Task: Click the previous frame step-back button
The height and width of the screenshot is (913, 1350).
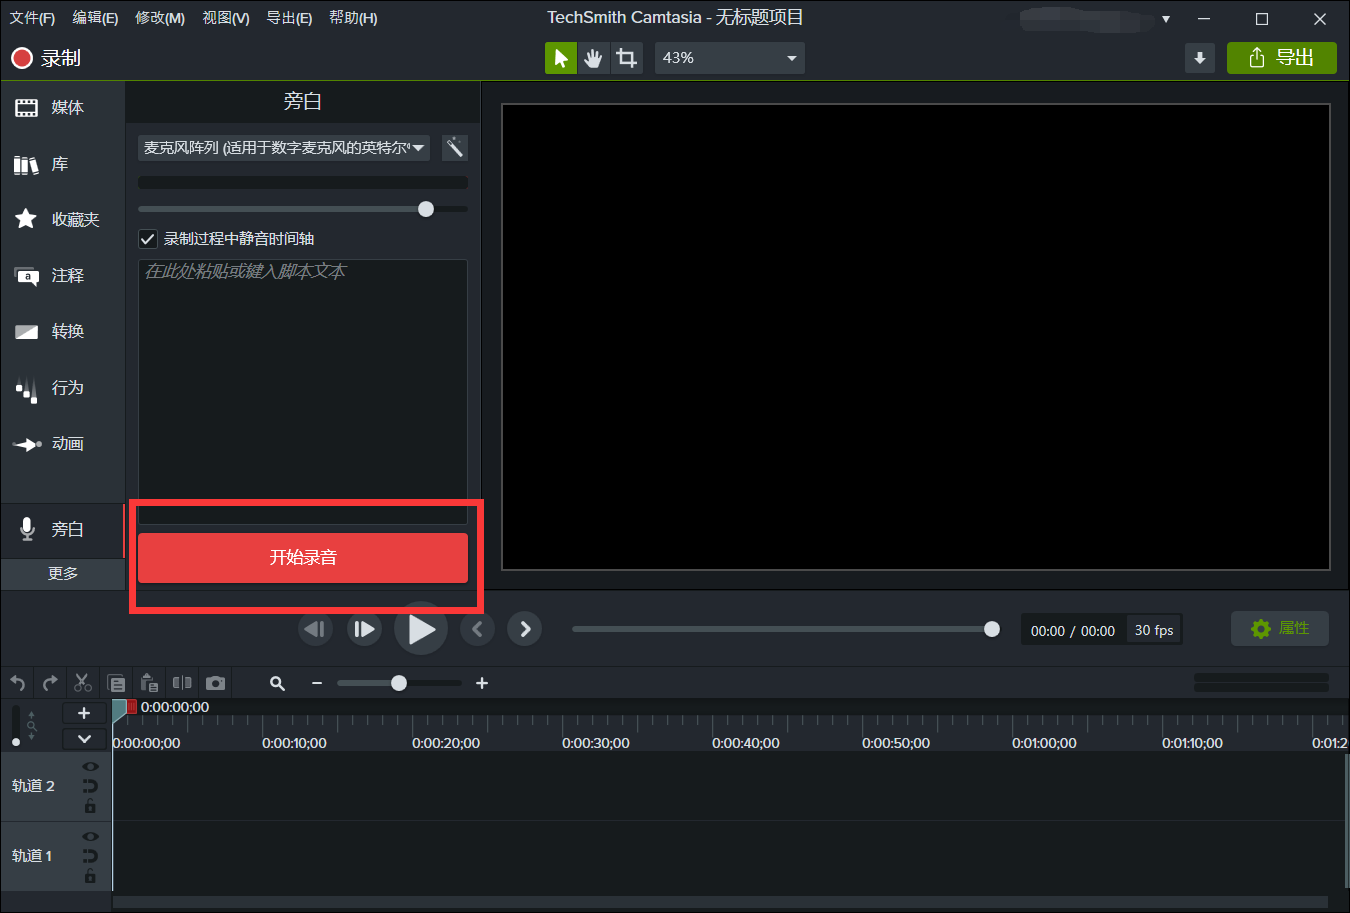Action: [x=316, y=629]
